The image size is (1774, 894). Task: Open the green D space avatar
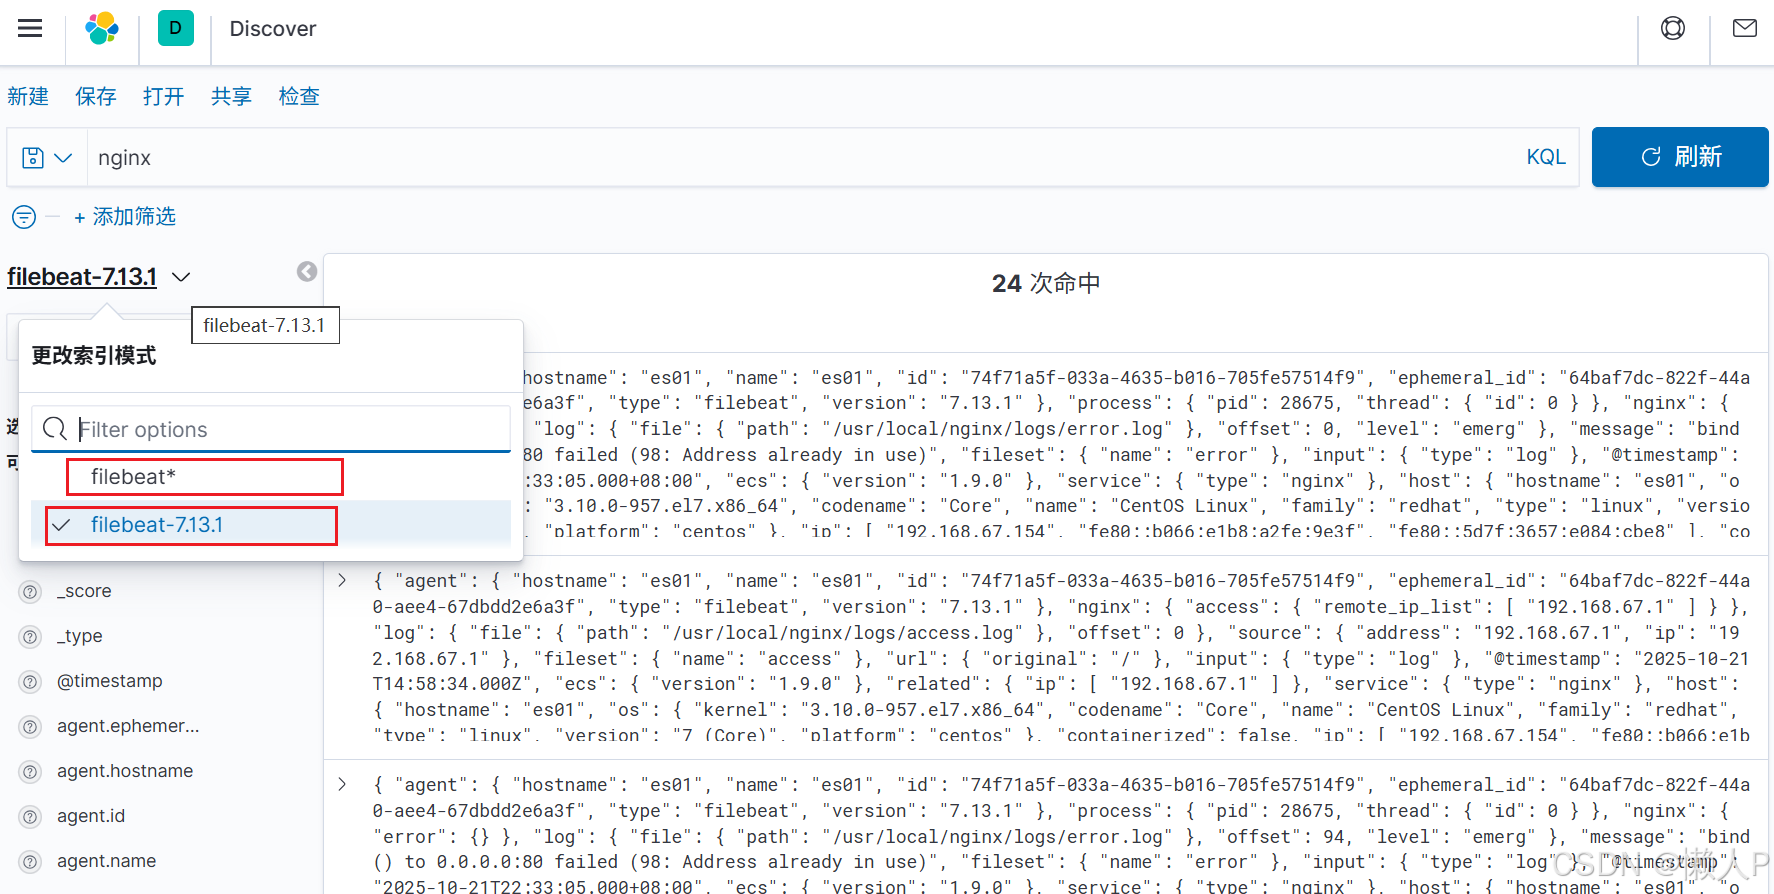click(176, 28)
